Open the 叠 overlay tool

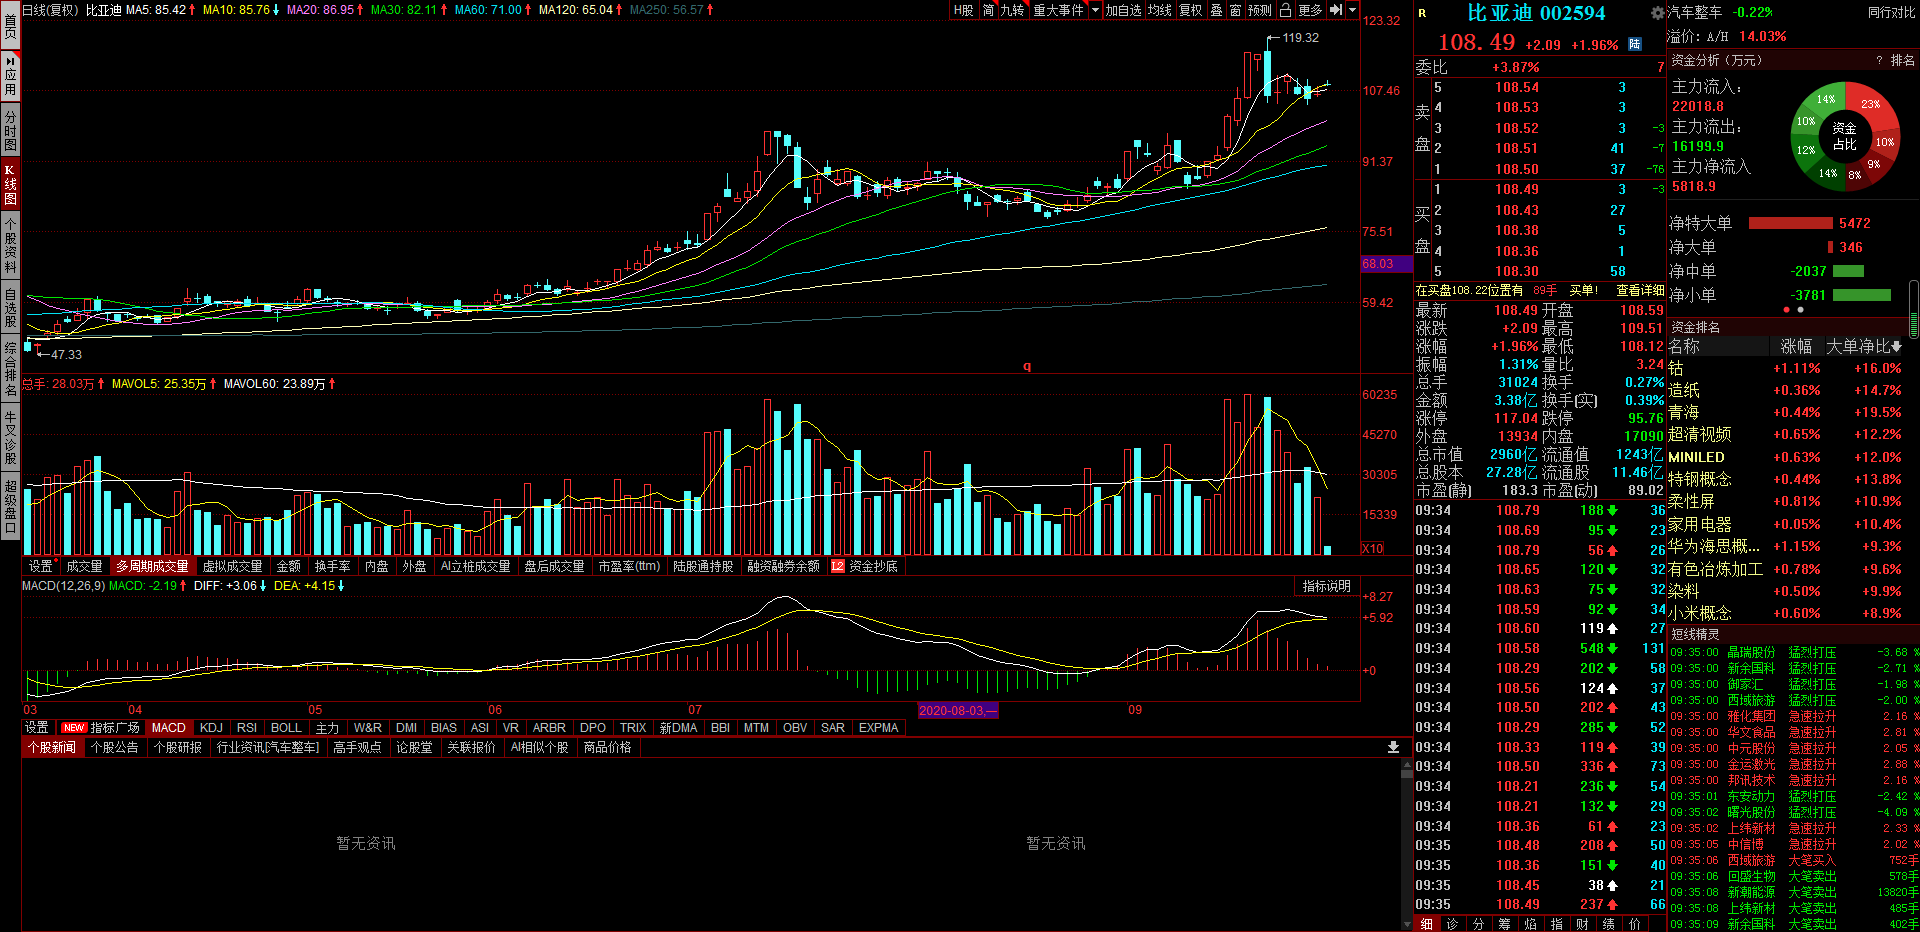[1216, 10]
